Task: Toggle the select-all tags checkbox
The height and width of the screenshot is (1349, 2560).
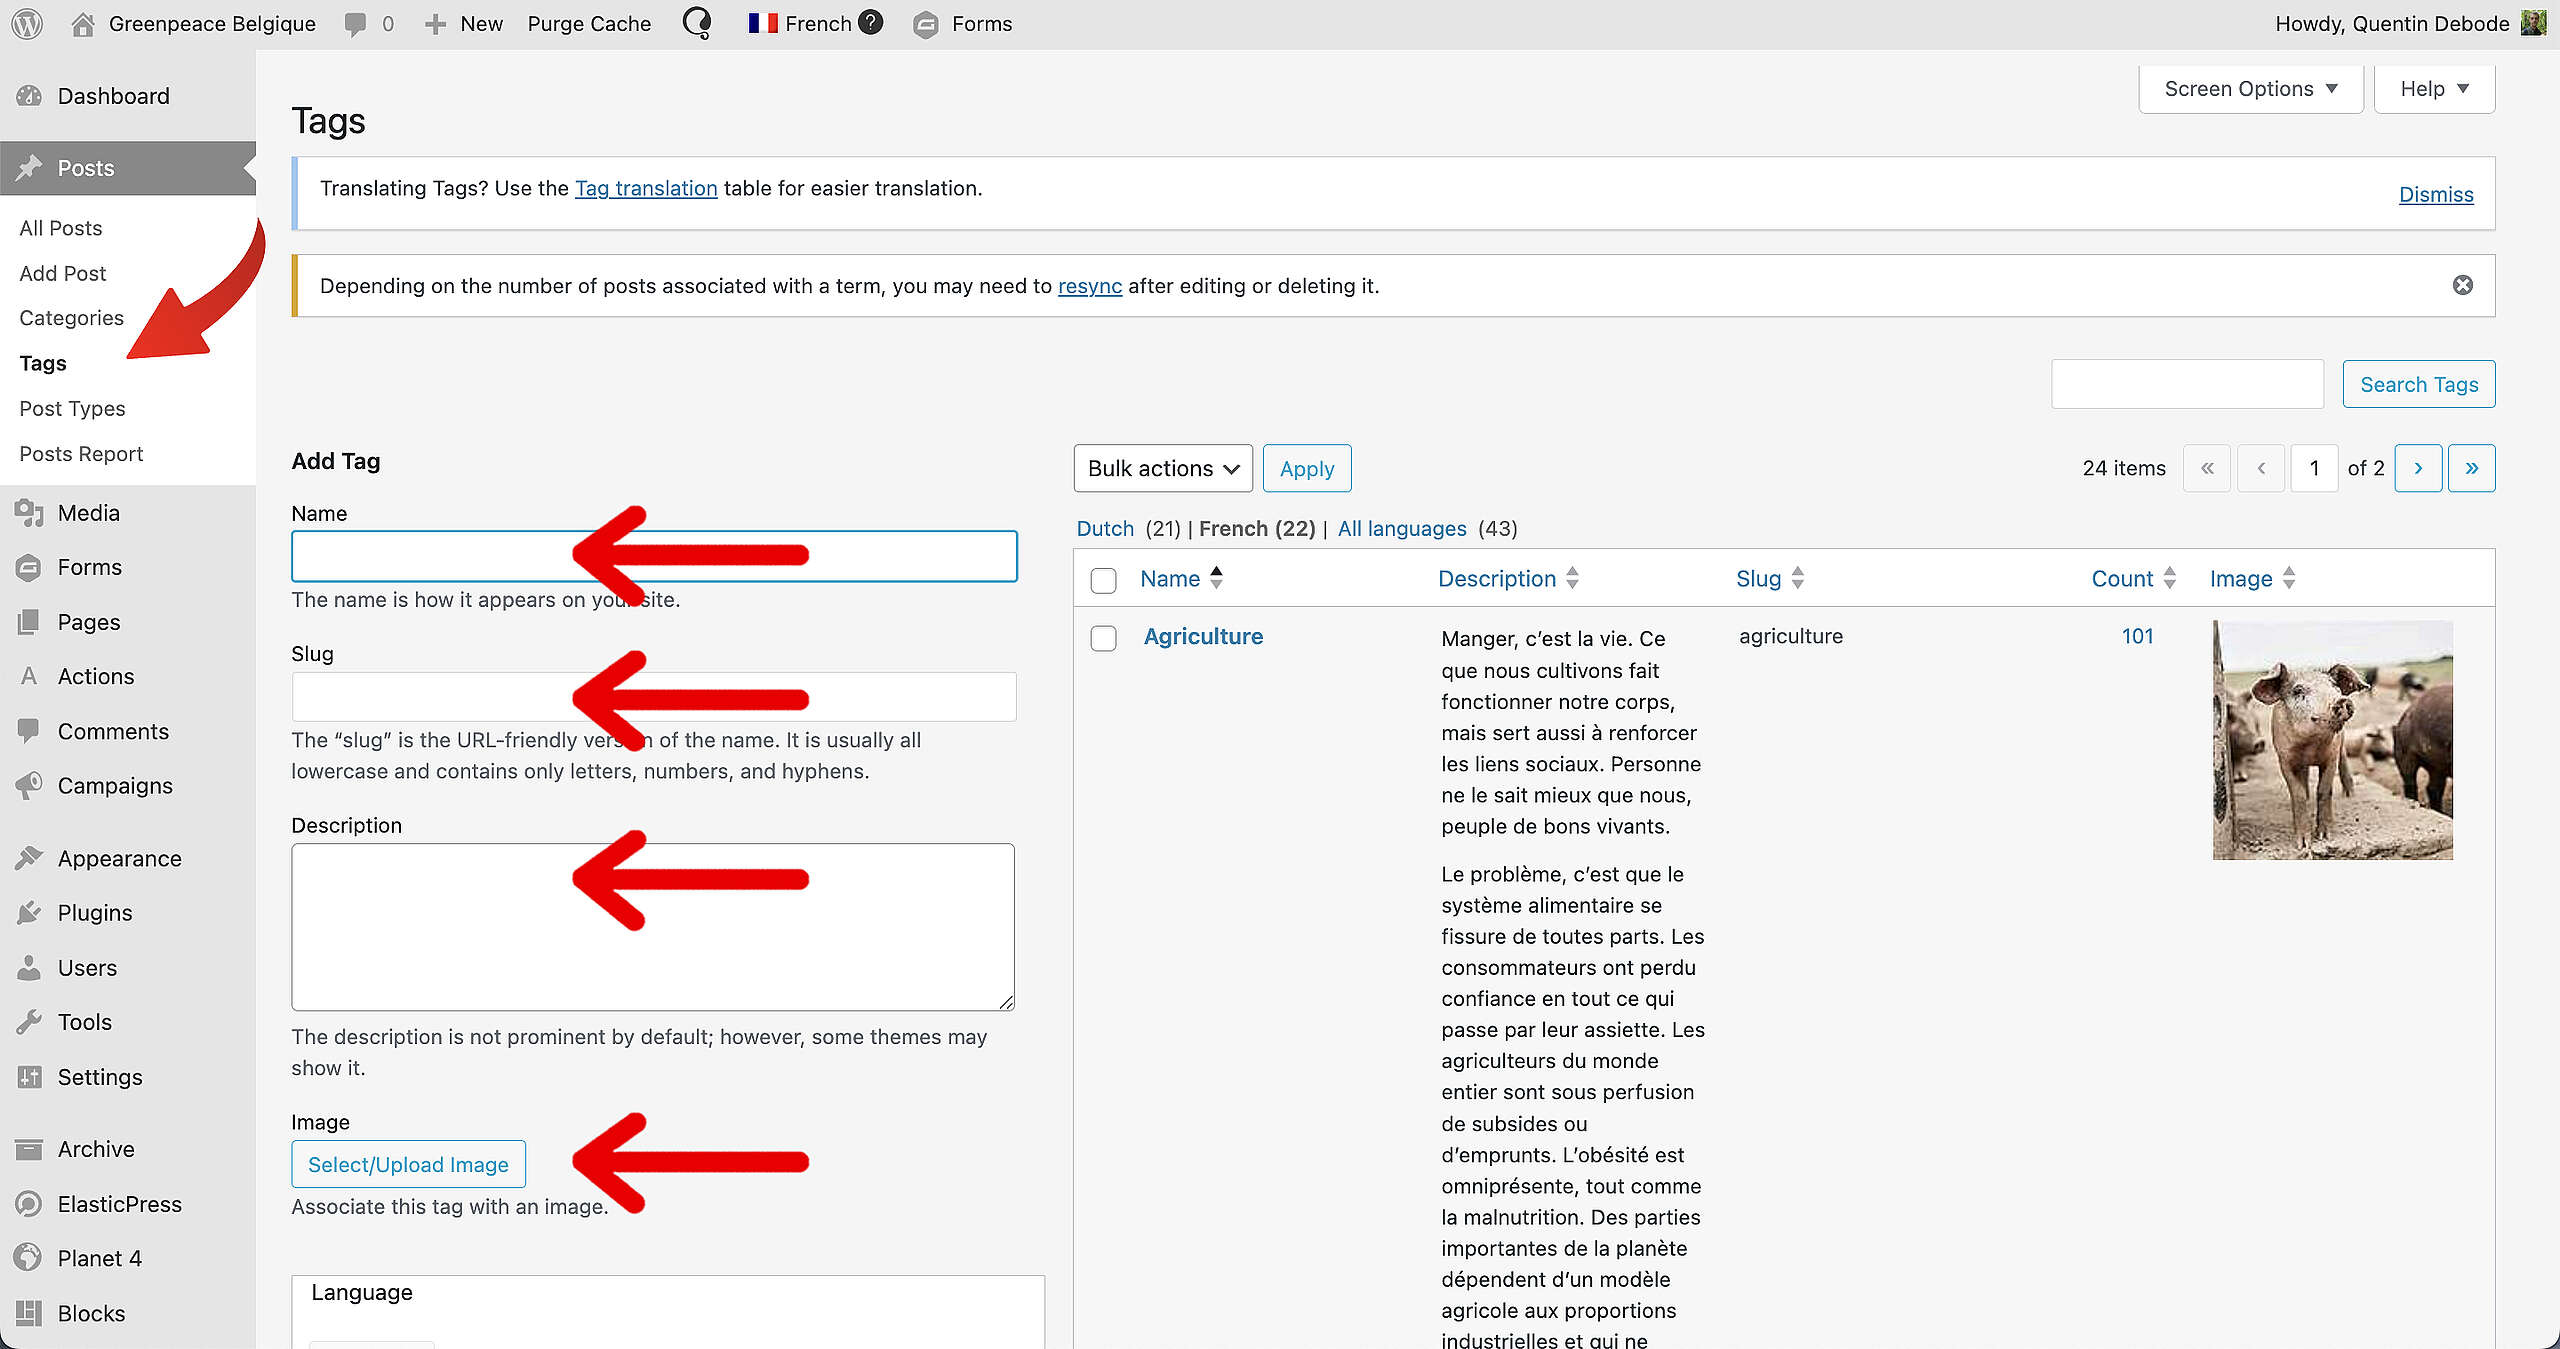Action: point(1103,580)
